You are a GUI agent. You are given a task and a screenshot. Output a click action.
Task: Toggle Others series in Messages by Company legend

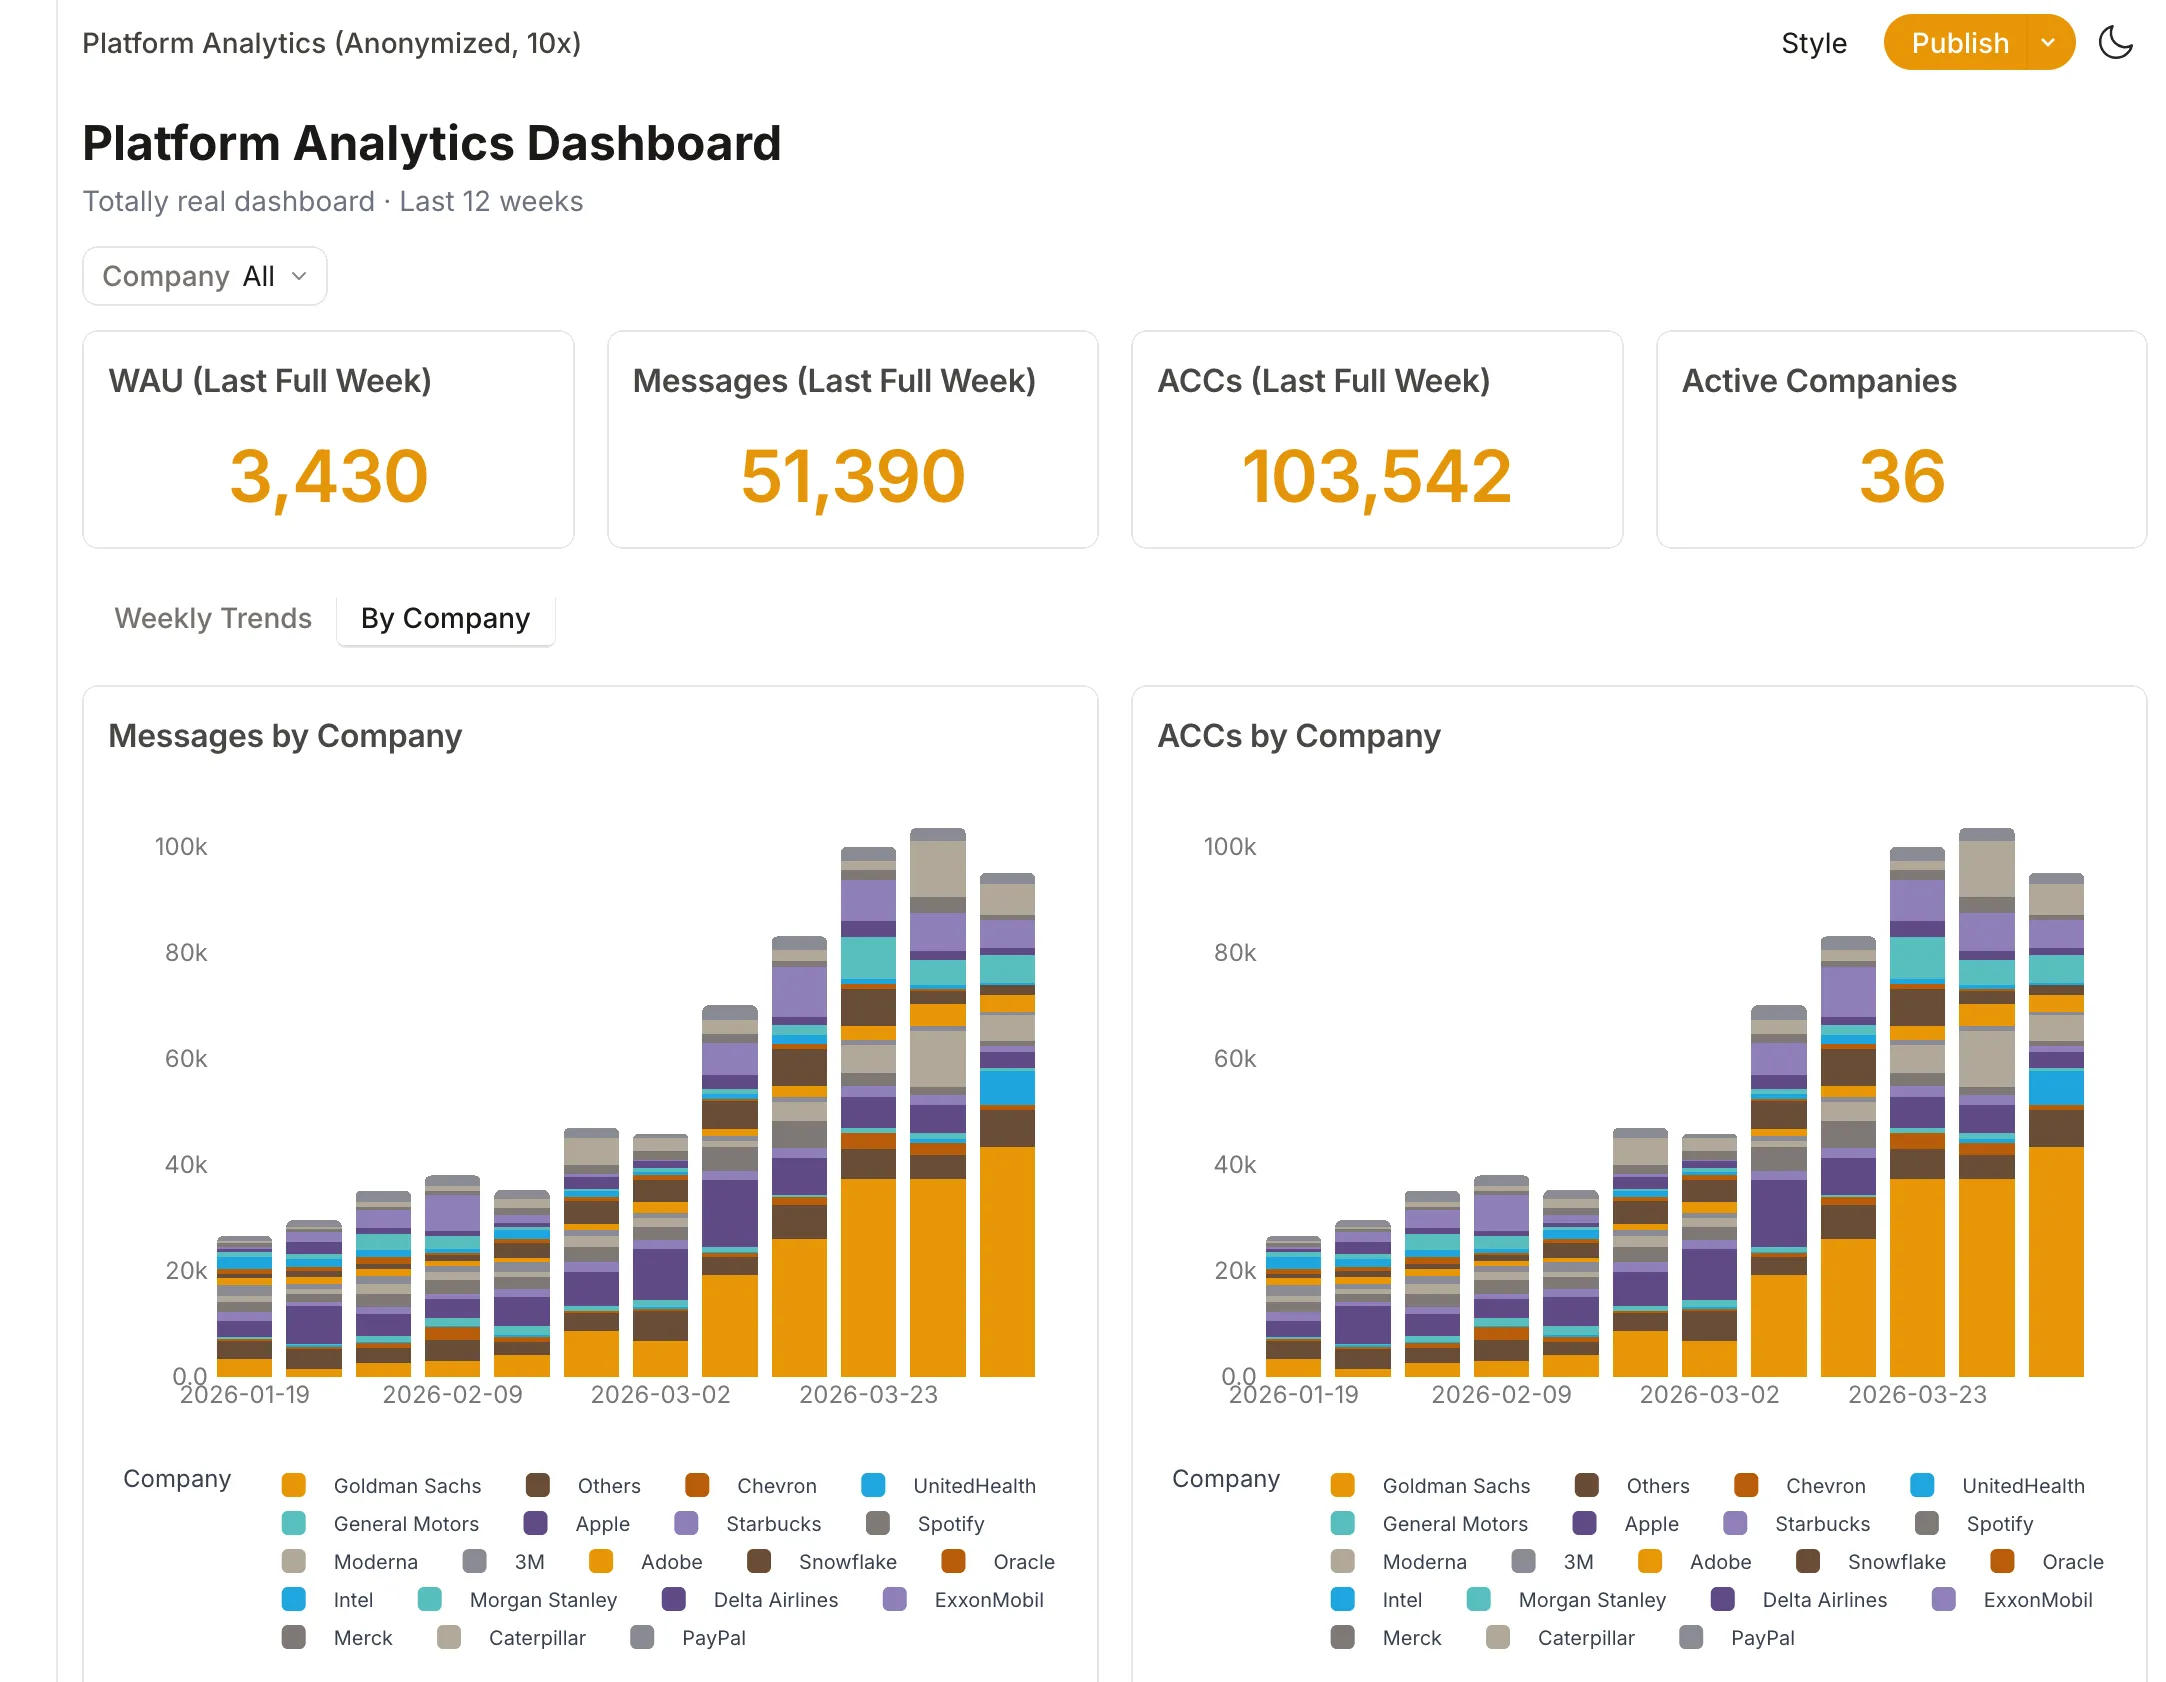tap(607, 1485)
